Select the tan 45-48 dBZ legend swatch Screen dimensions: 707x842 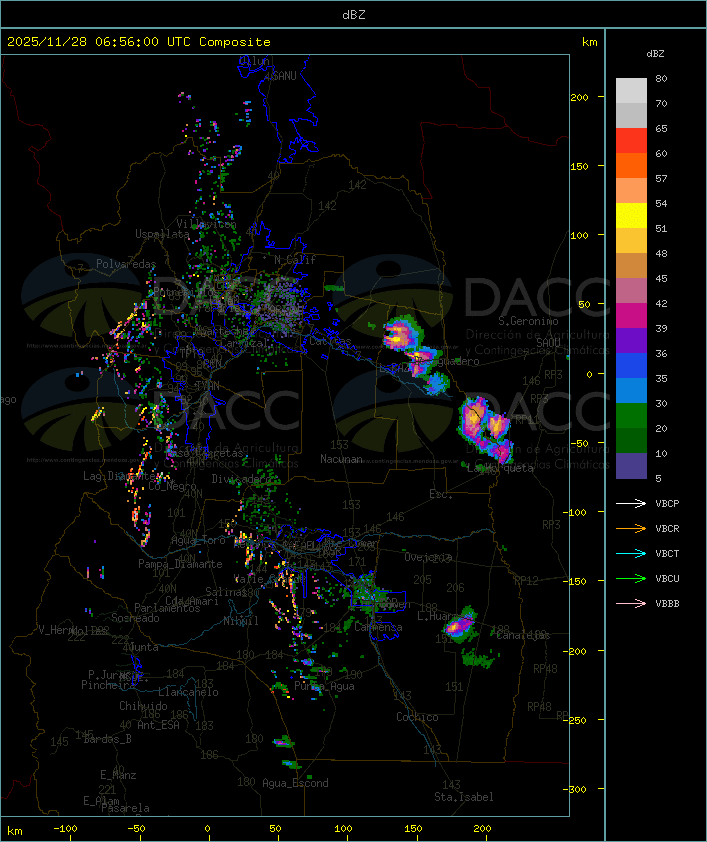click(x=631, y=266)
